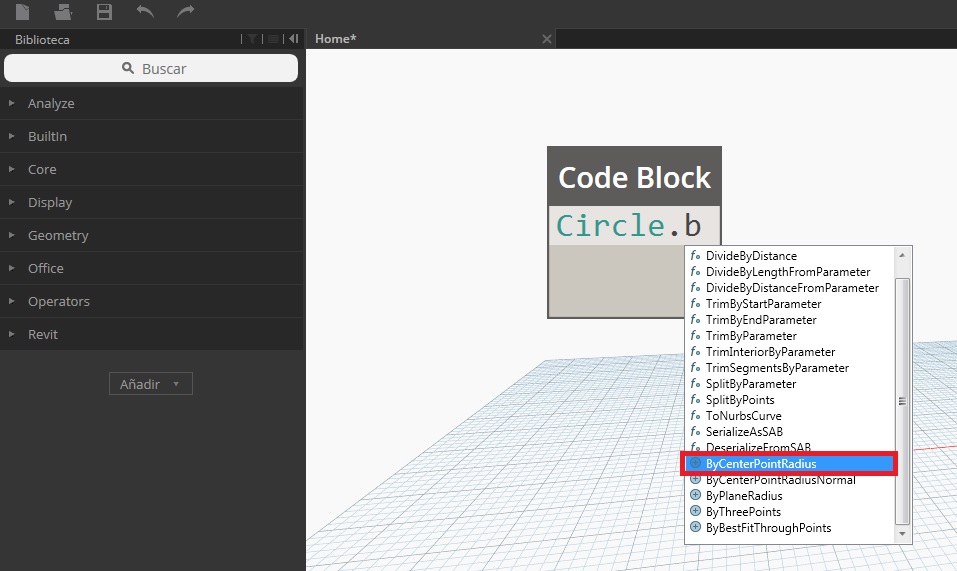Choose ByThreePoints in the autocomplete list

tap(743, 512)
